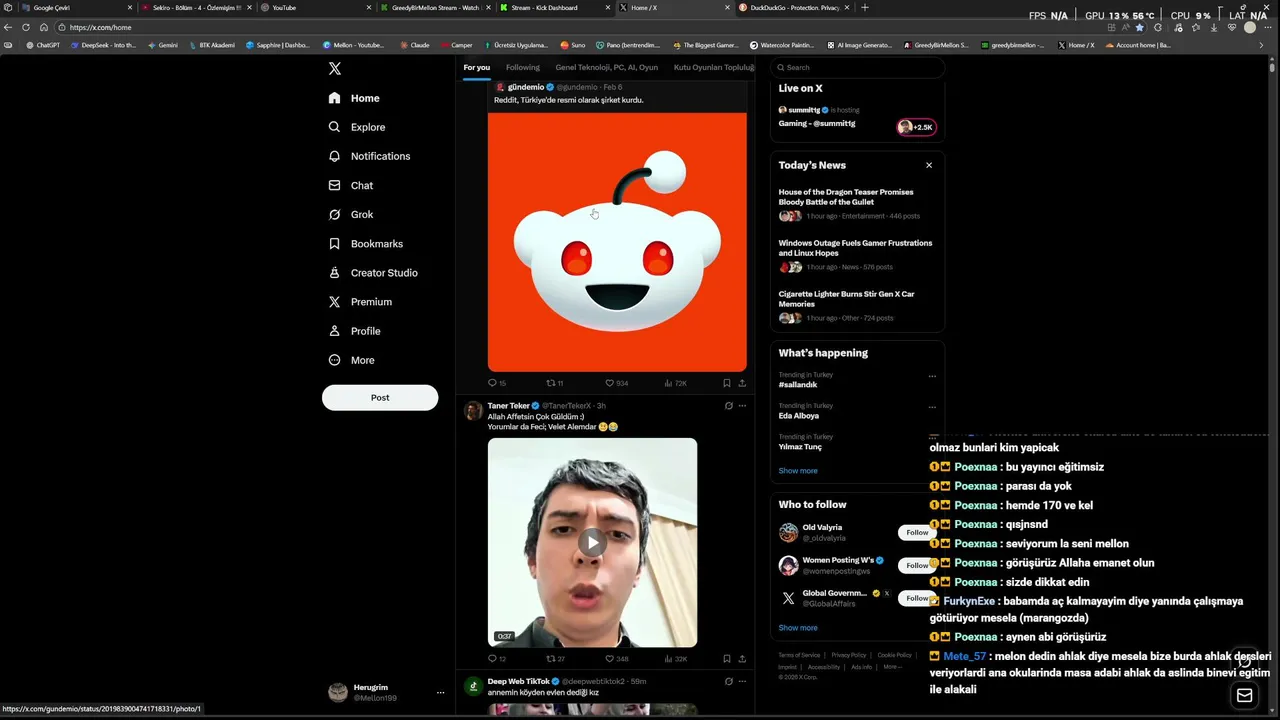The image size is (1280, 720).
Task: Open Kutu Oyunları Topluluğu tab
Action: [714, 67]
